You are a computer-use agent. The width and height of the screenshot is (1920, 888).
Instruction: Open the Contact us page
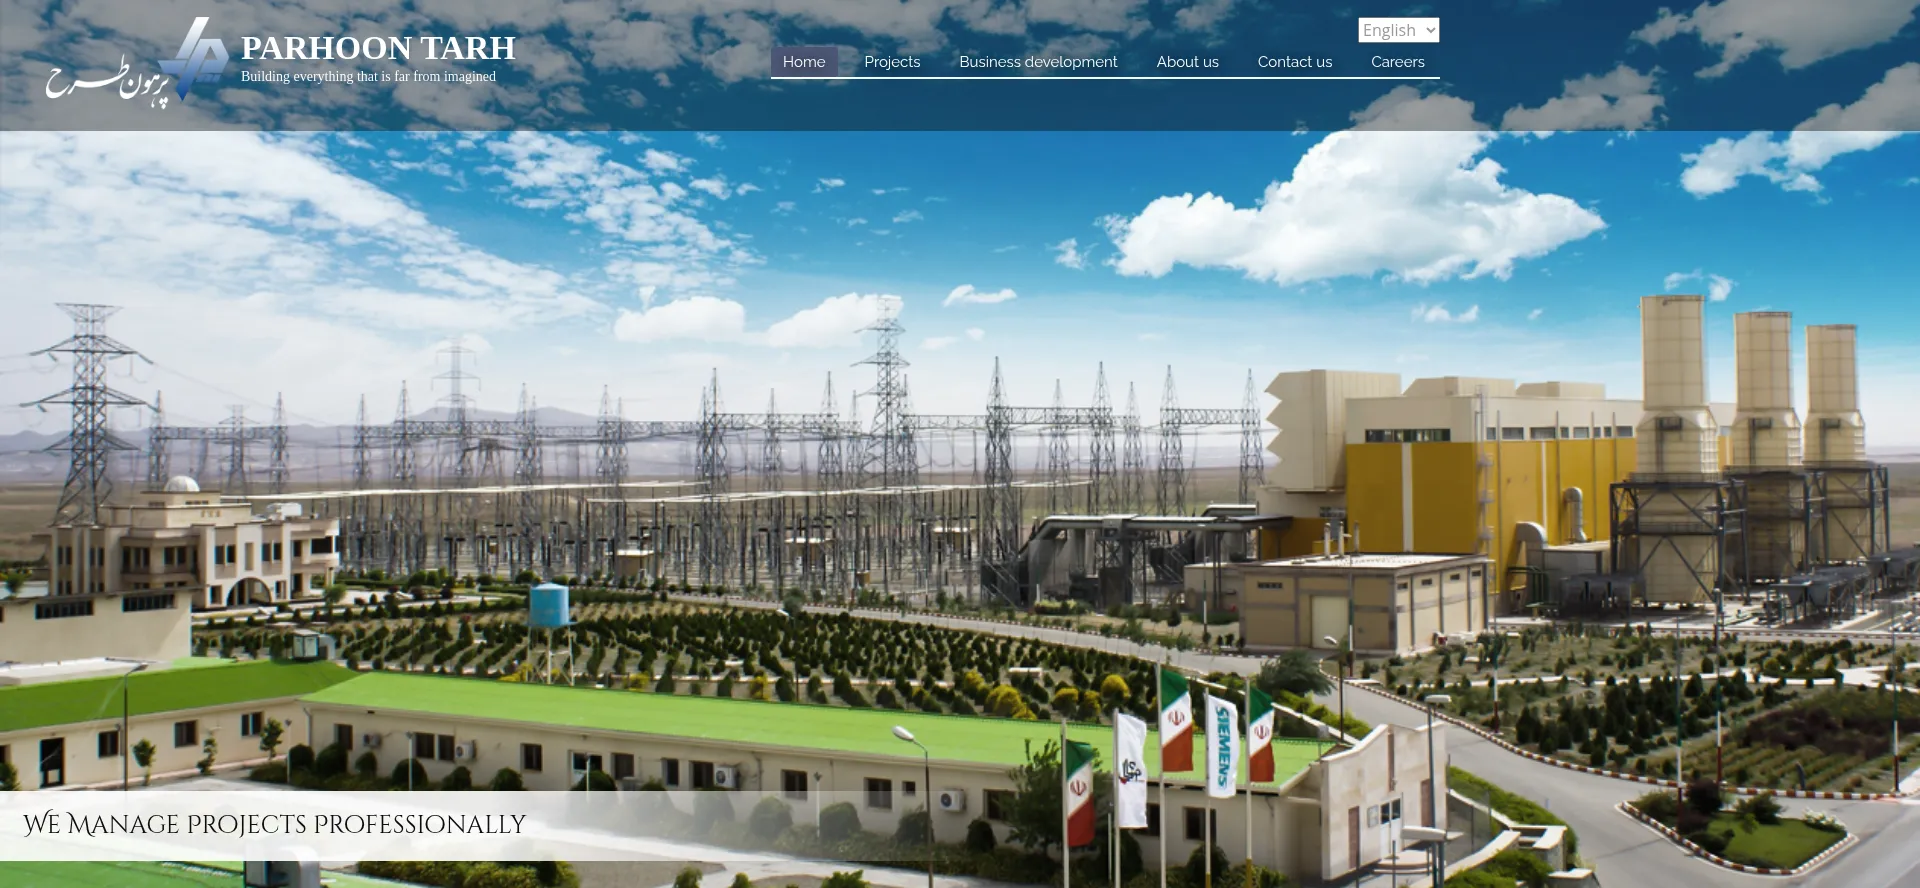(1294, 62)
